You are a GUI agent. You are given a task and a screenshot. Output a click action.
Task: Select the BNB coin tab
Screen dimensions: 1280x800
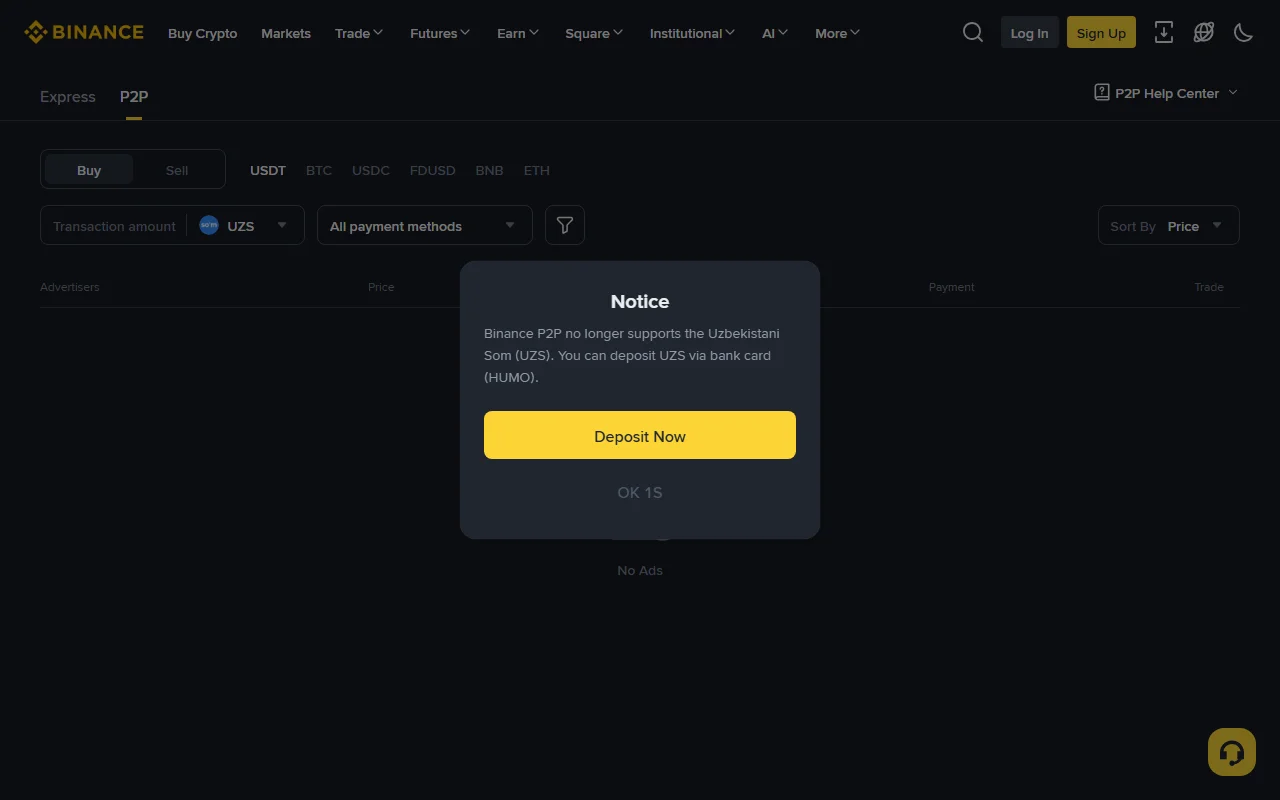489,170
